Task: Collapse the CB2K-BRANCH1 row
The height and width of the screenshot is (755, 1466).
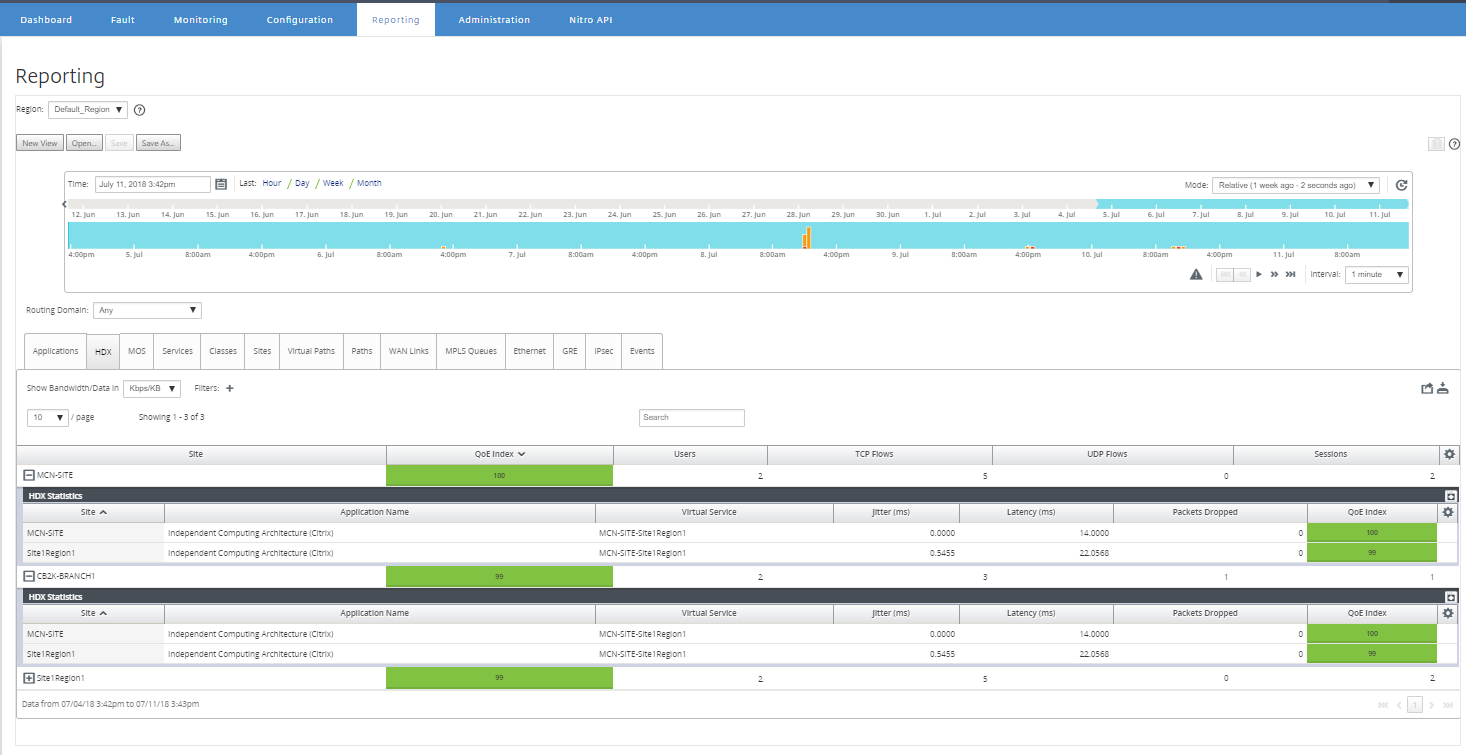Action: point(28,576)
